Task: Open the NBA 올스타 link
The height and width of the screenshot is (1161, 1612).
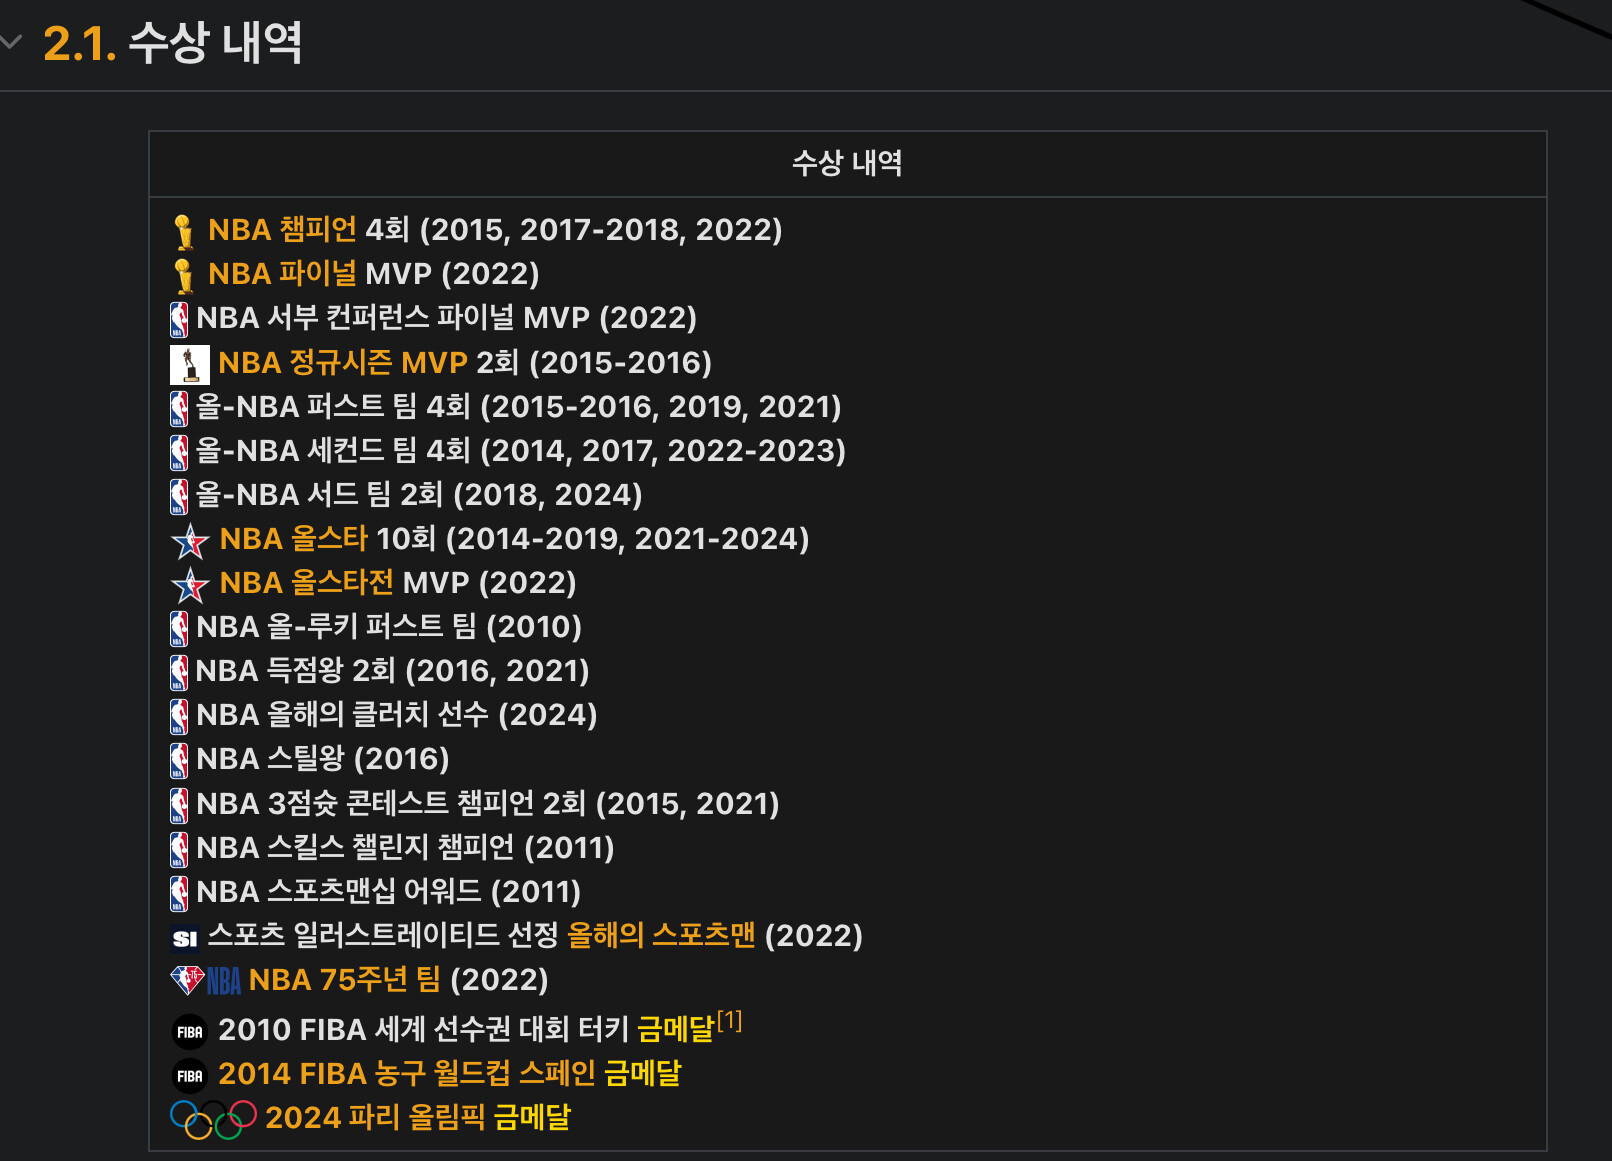Action: pyautogui.click(x=293, y=539)
